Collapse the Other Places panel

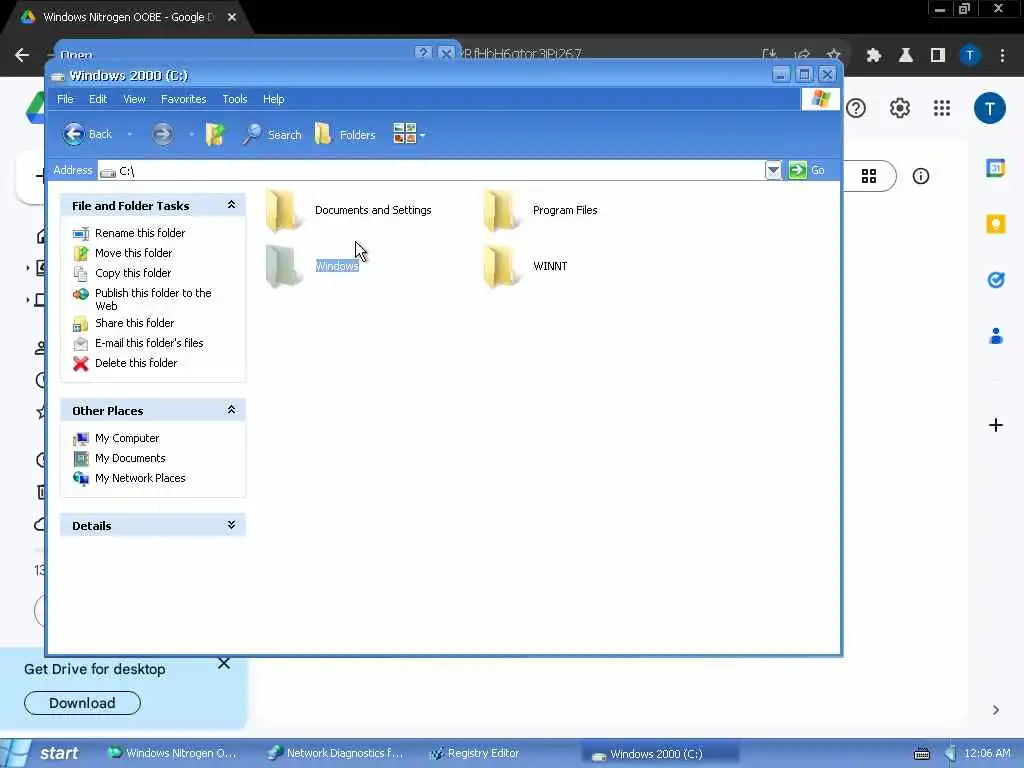[x=231, y=409]
